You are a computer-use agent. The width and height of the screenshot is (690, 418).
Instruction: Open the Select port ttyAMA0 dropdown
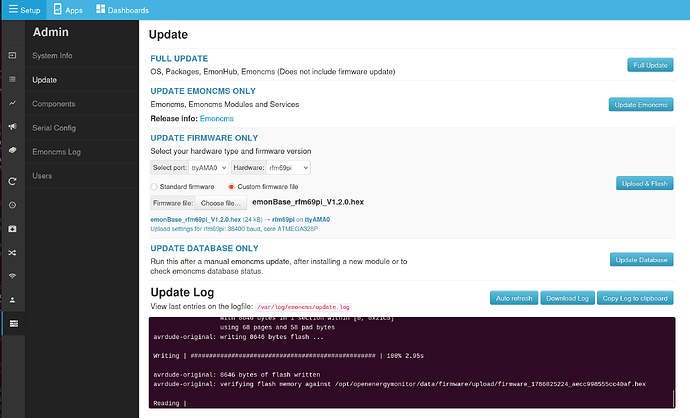[x=209, y=168]
